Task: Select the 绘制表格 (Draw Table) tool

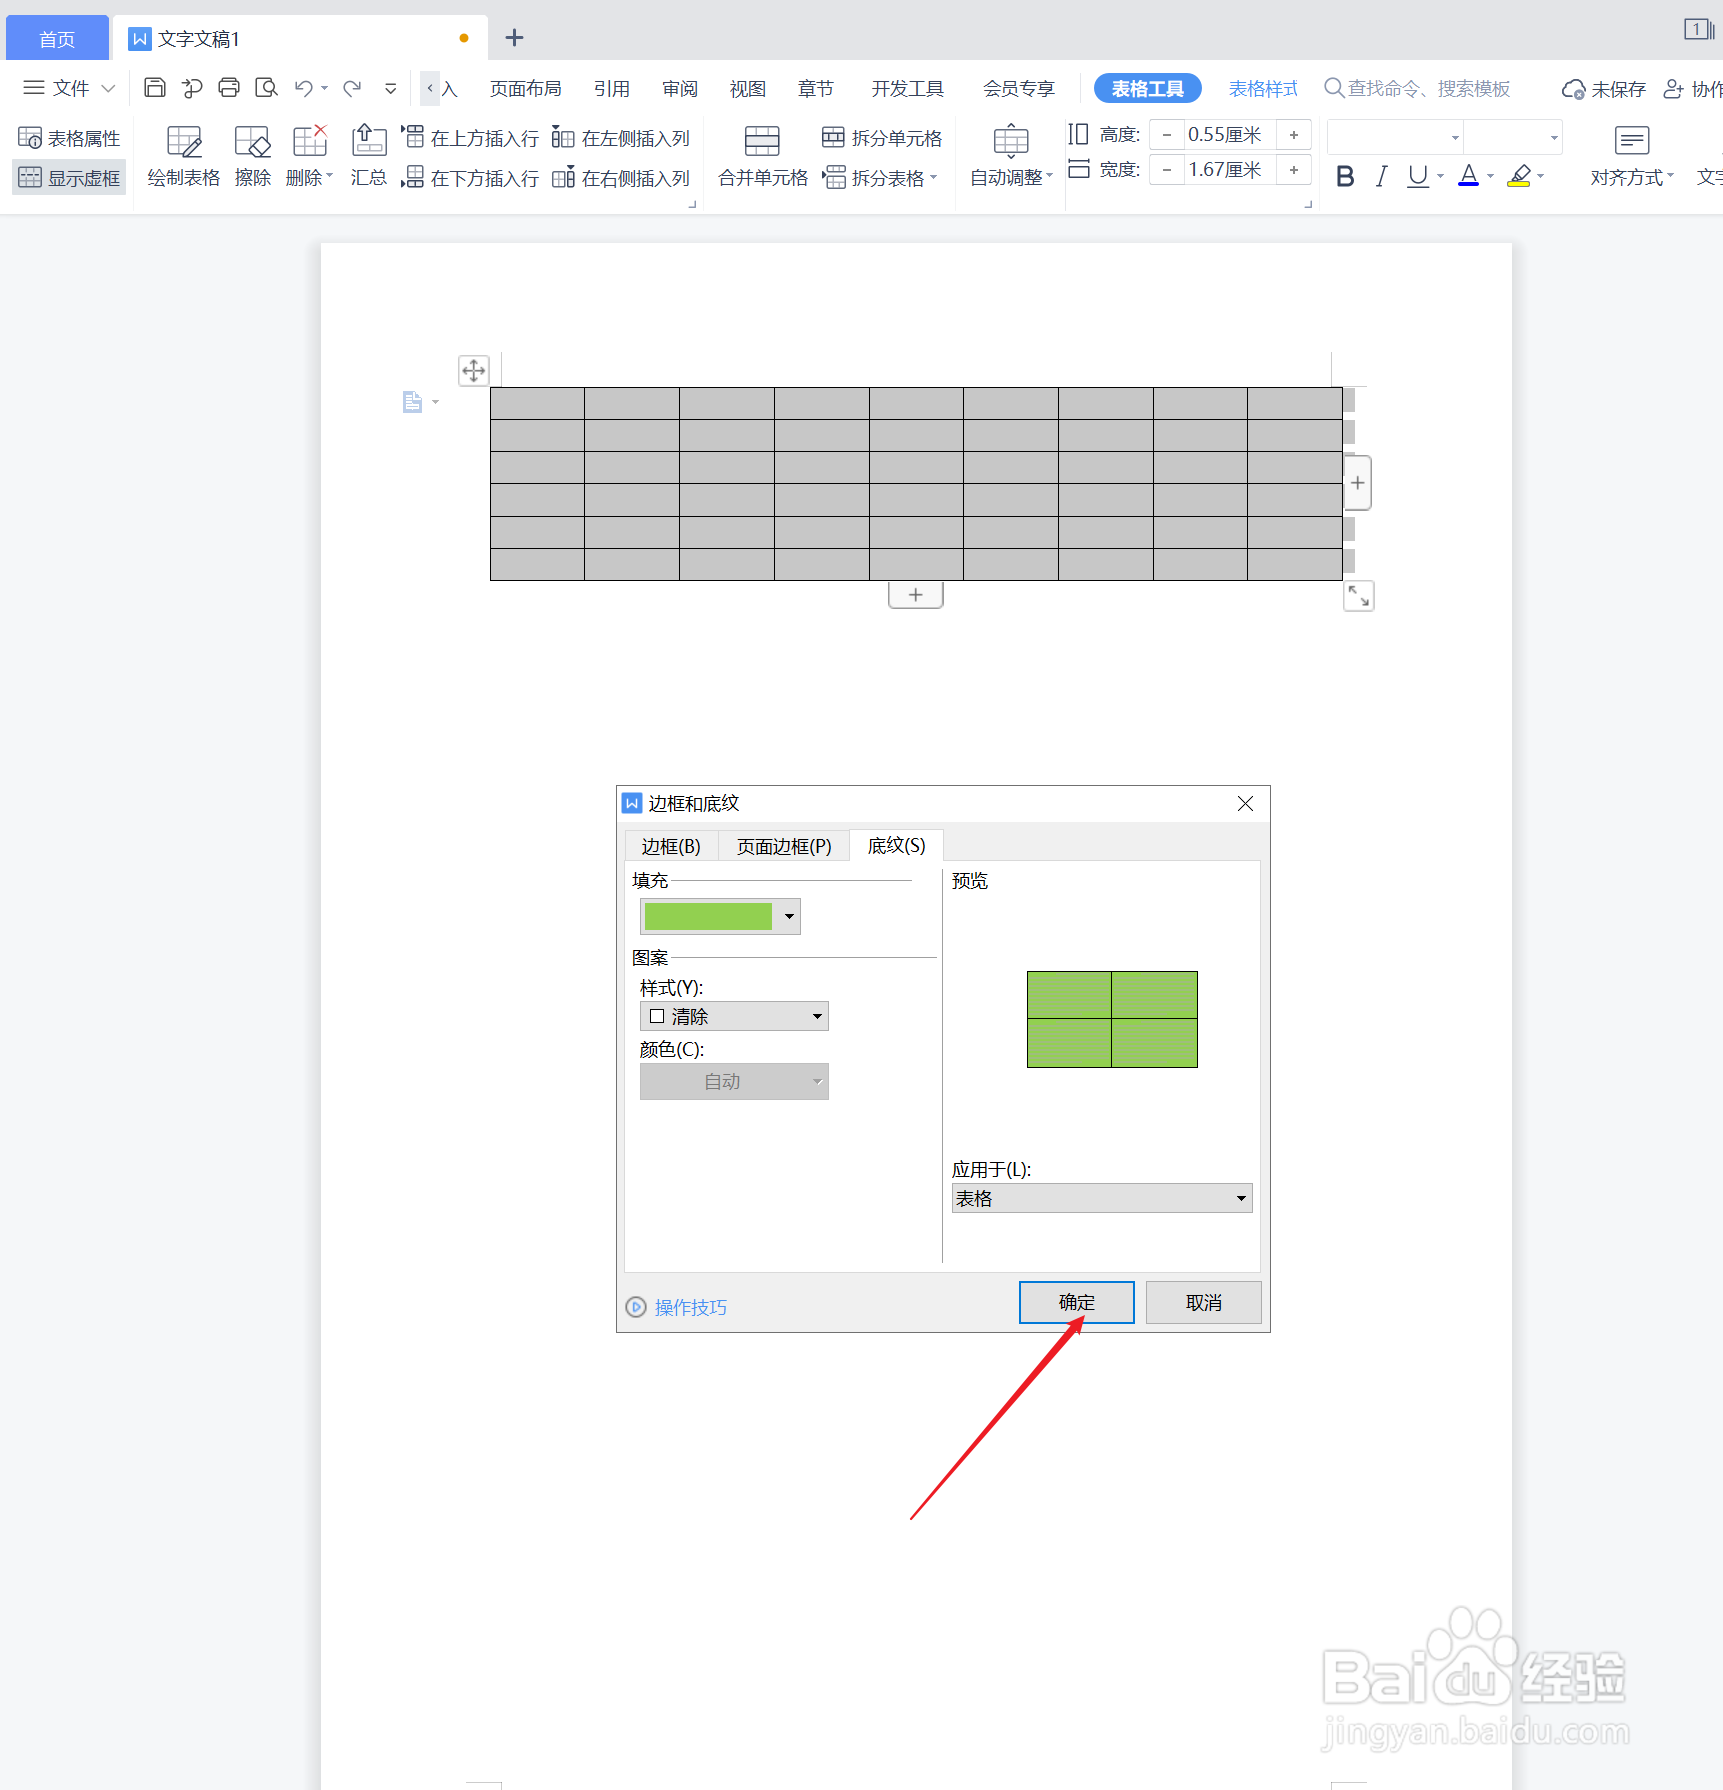Action: coord(183,155)
